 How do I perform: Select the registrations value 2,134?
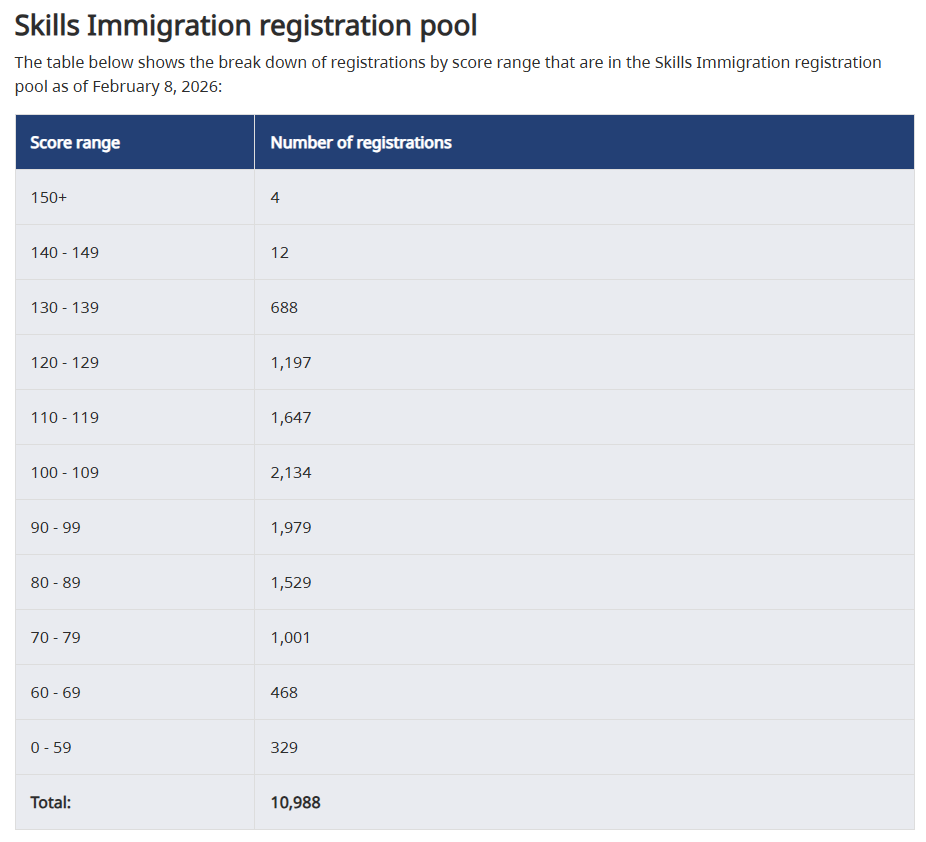pyautogui.click(x=291, y=472)
